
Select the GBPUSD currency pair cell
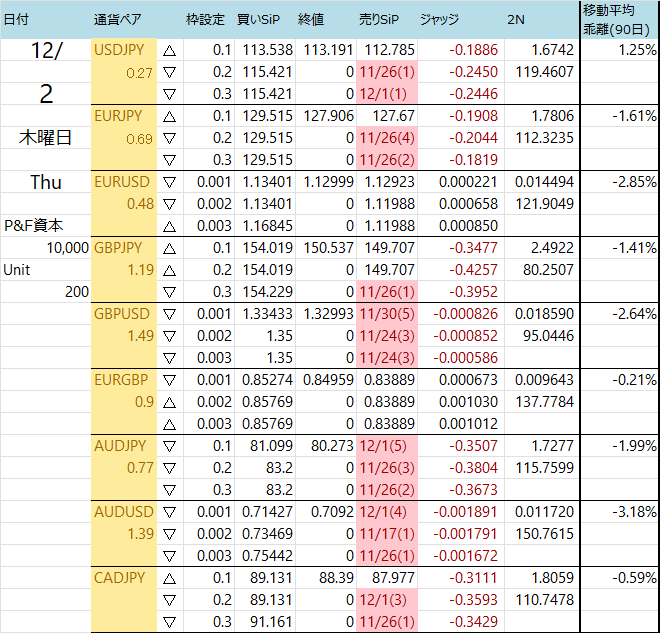pos(124,314)
